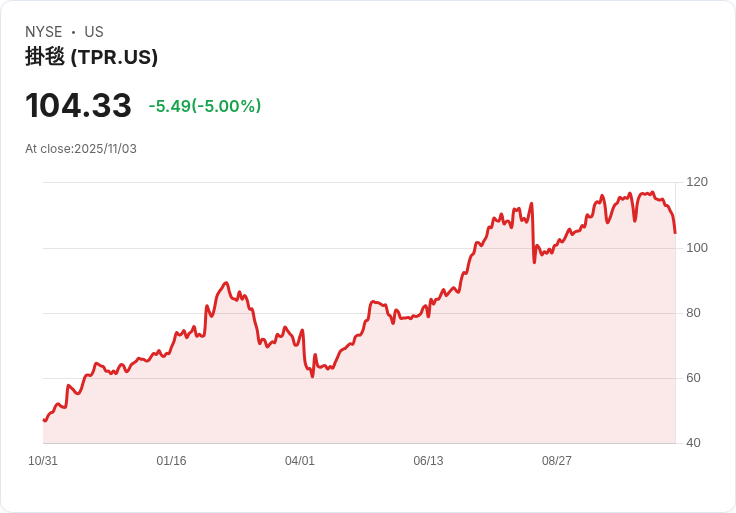Click the At close date text
Screen dimensions: 736x513
[x=81, y=149]
